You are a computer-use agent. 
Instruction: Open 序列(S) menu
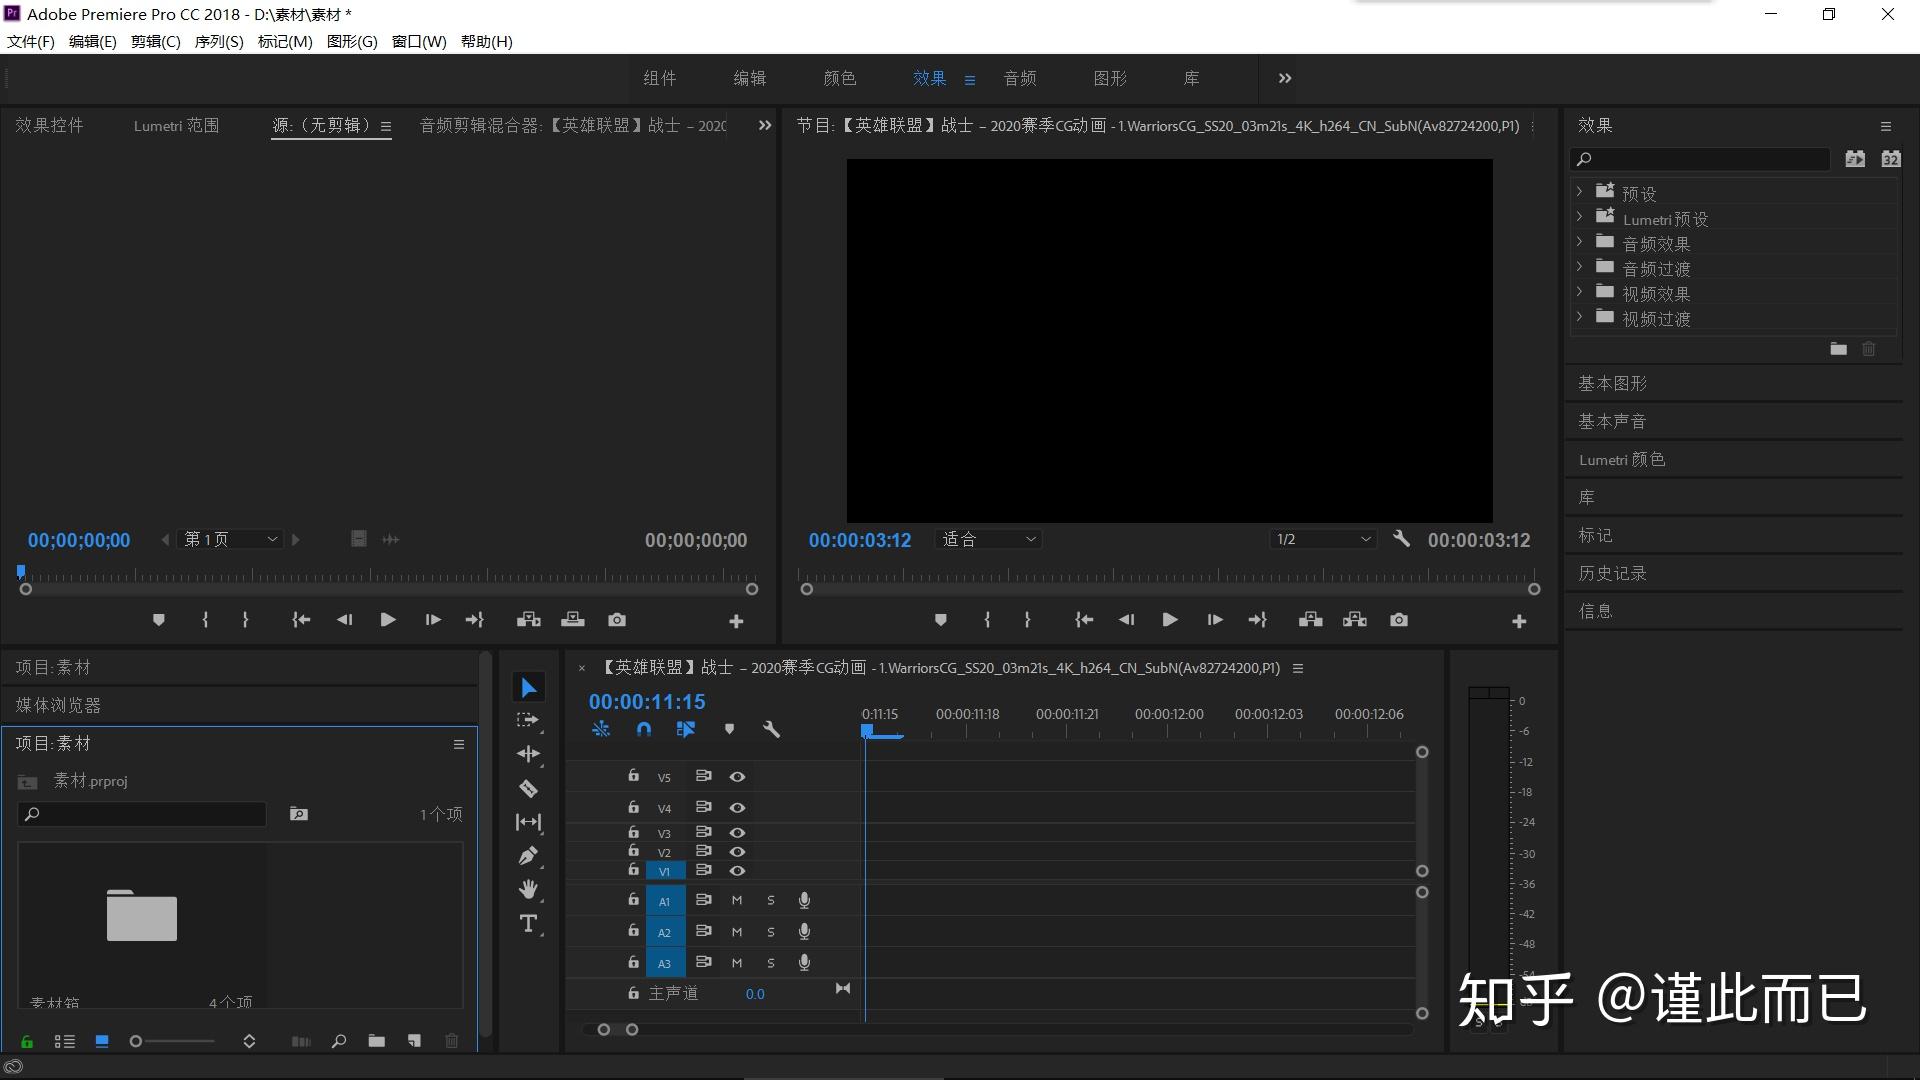point(218,41)
